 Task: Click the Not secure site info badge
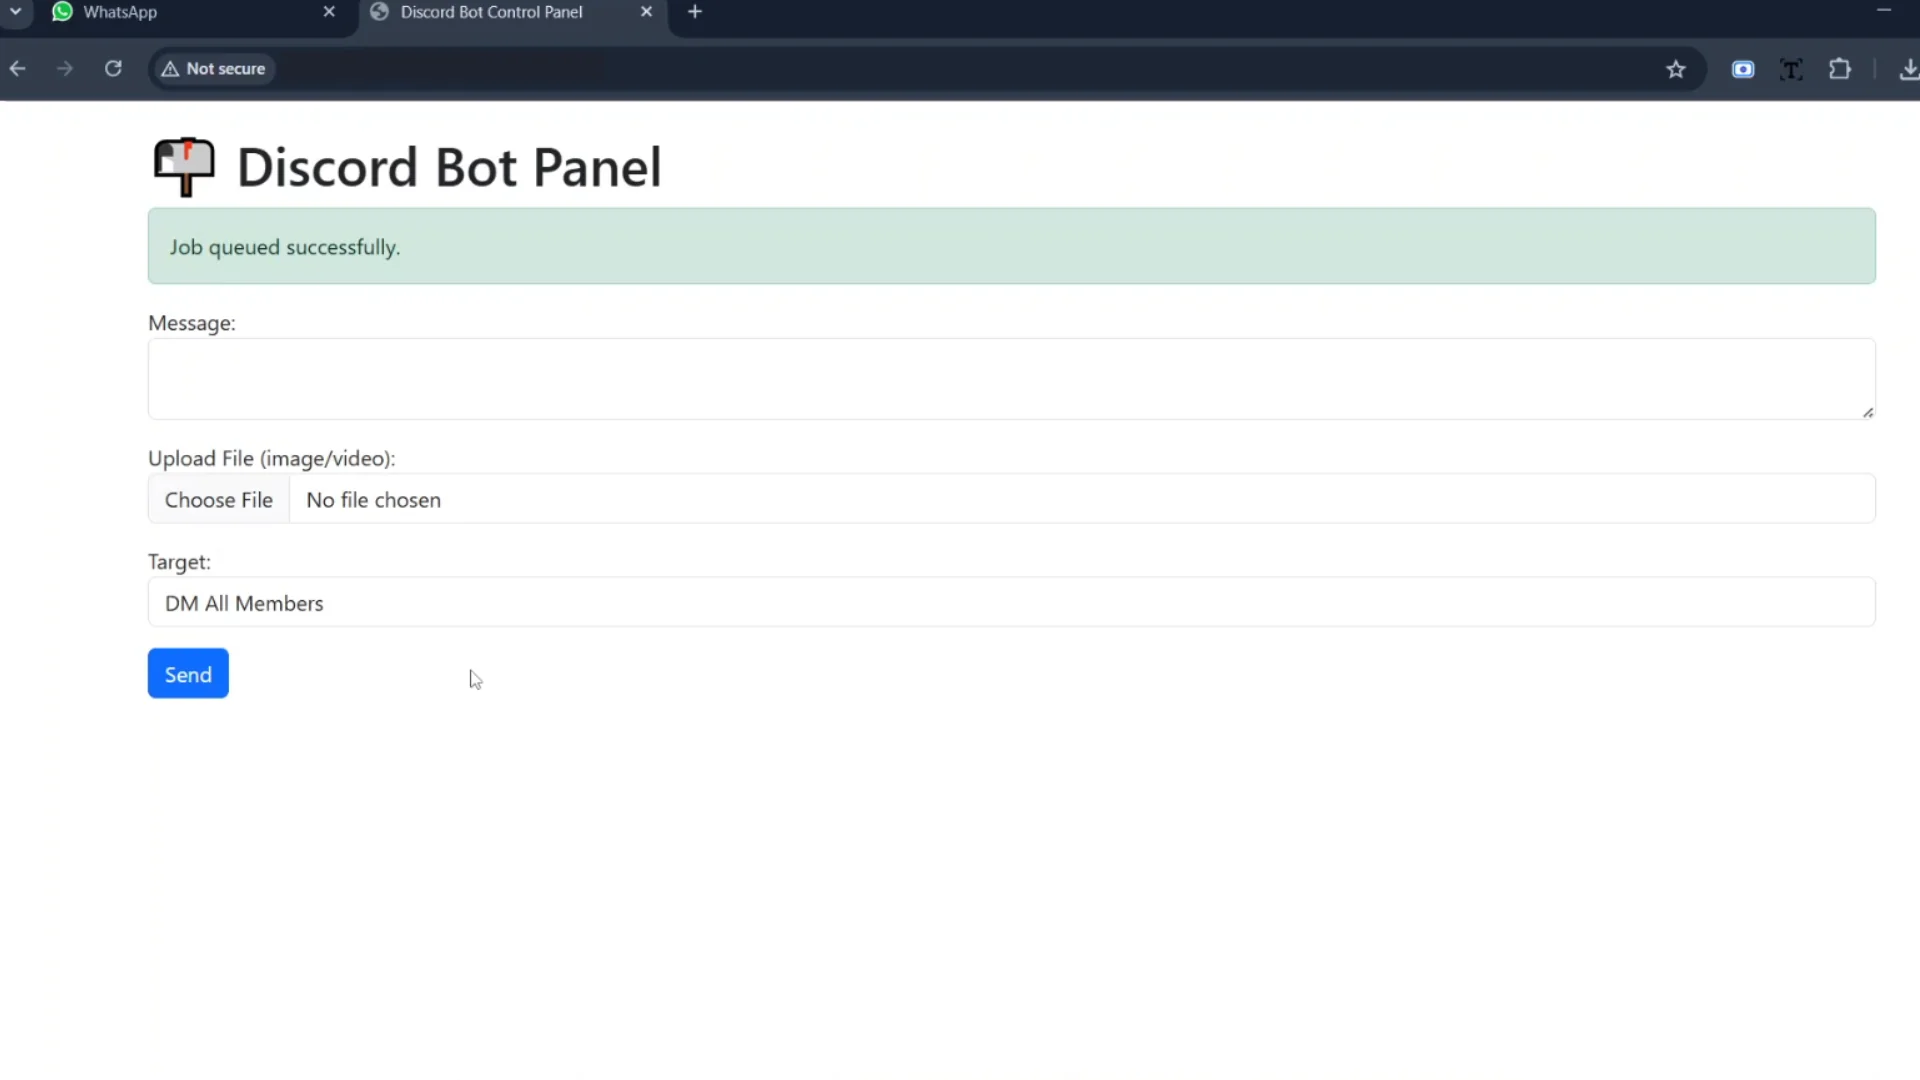(213, 69)
